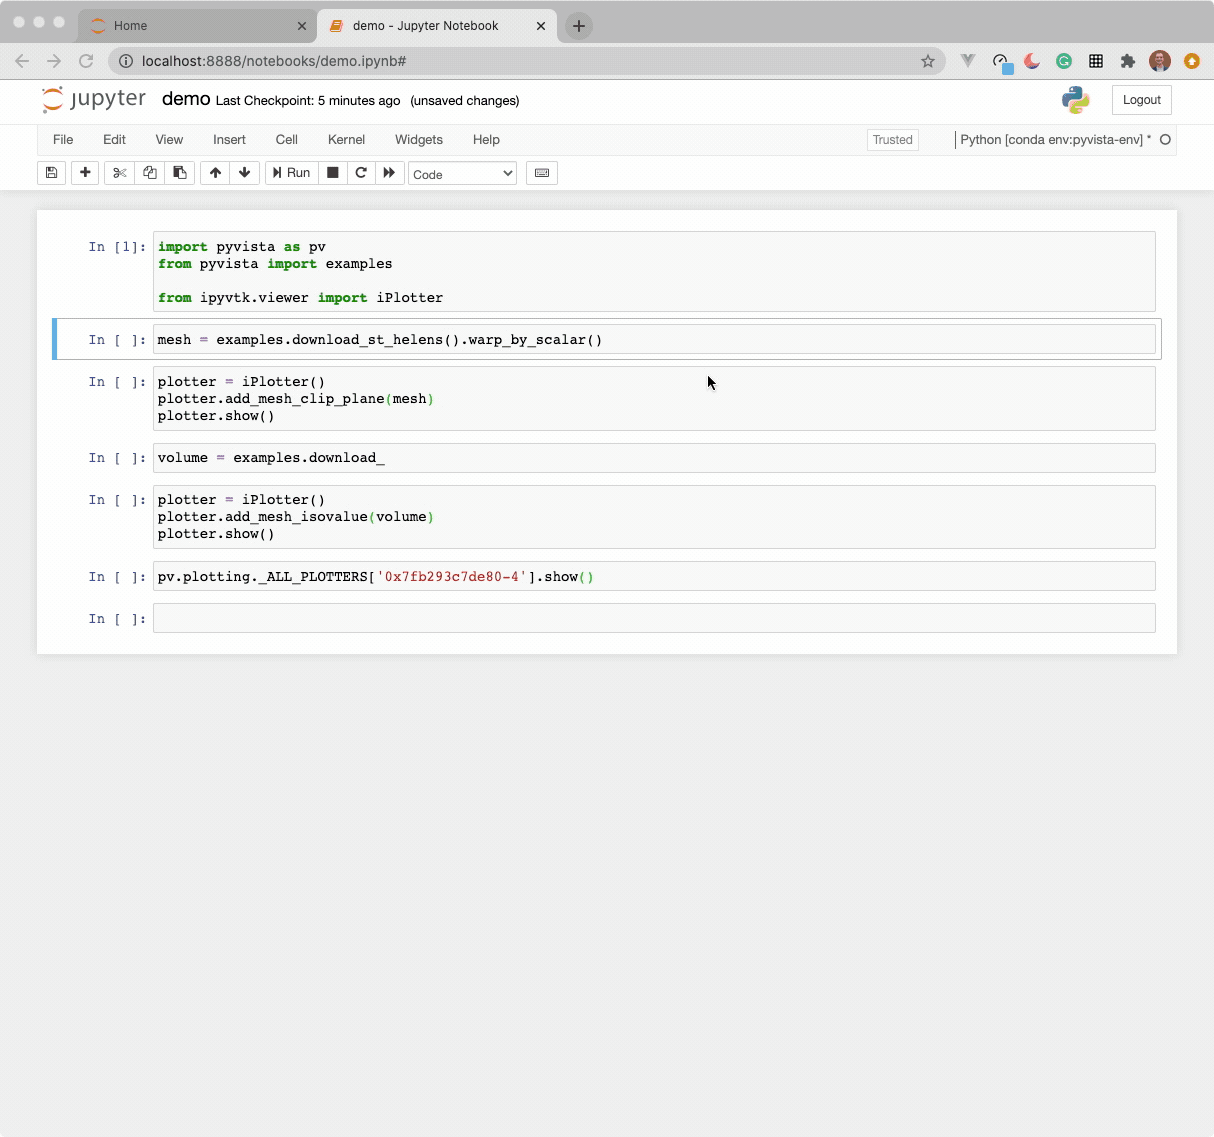The image size is (1214, 1137).
Task: Open the cell type dropdown showing Code
Action: (x=462, y=174)
